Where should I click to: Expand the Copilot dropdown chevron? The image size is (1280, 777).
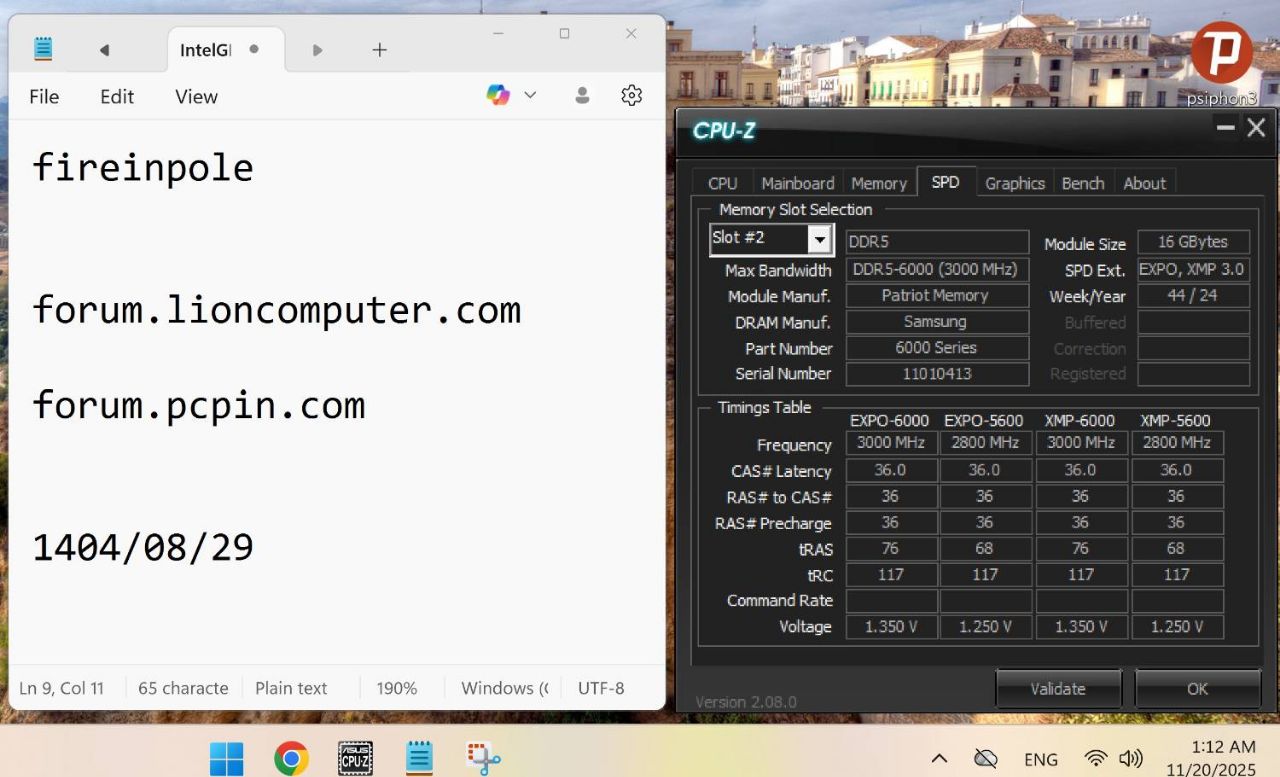tap(530, 96)
